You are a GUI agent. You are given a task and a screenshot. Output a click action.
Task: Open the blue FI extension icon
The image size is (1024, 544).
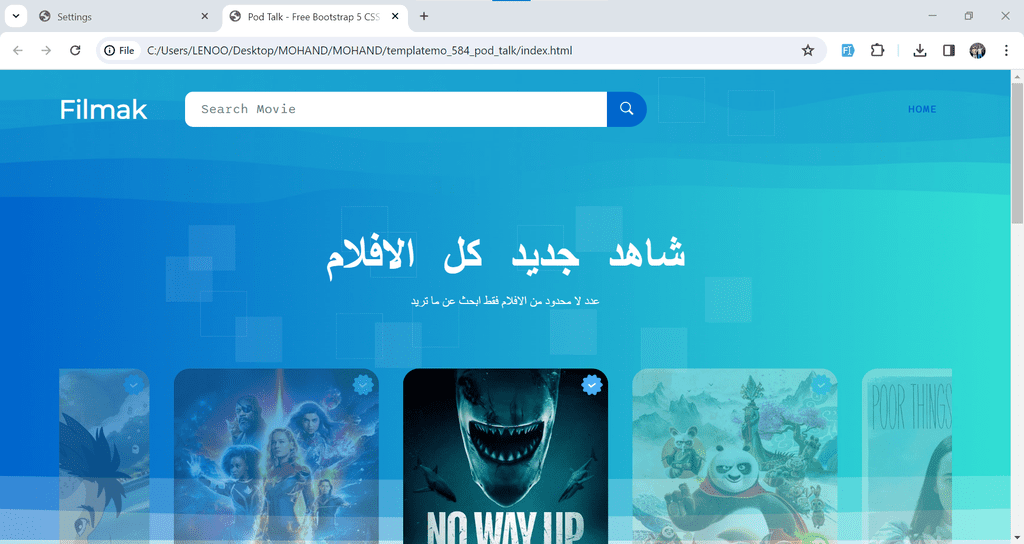[848, 50]
